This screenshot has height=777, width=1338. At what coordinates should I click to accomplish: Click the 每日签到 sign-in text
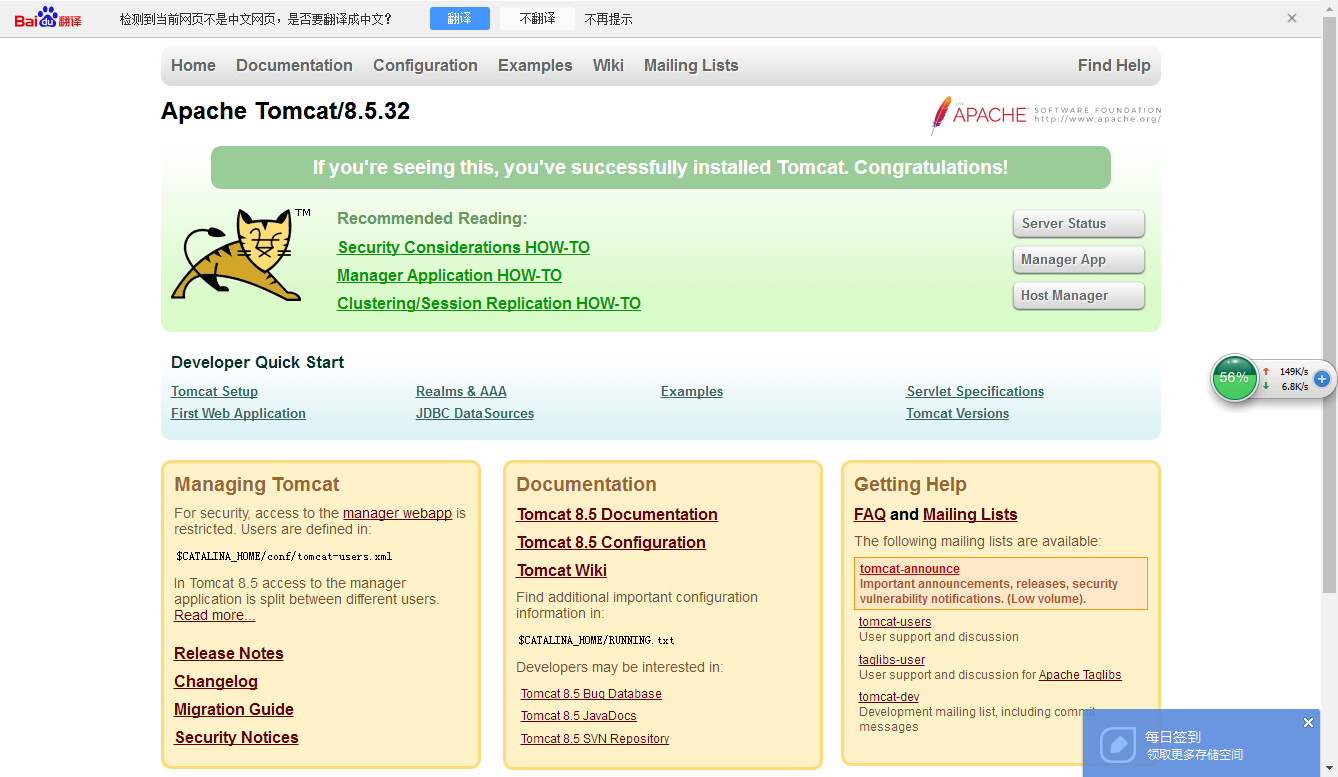pyautogui.click(x=1173, y=737)
